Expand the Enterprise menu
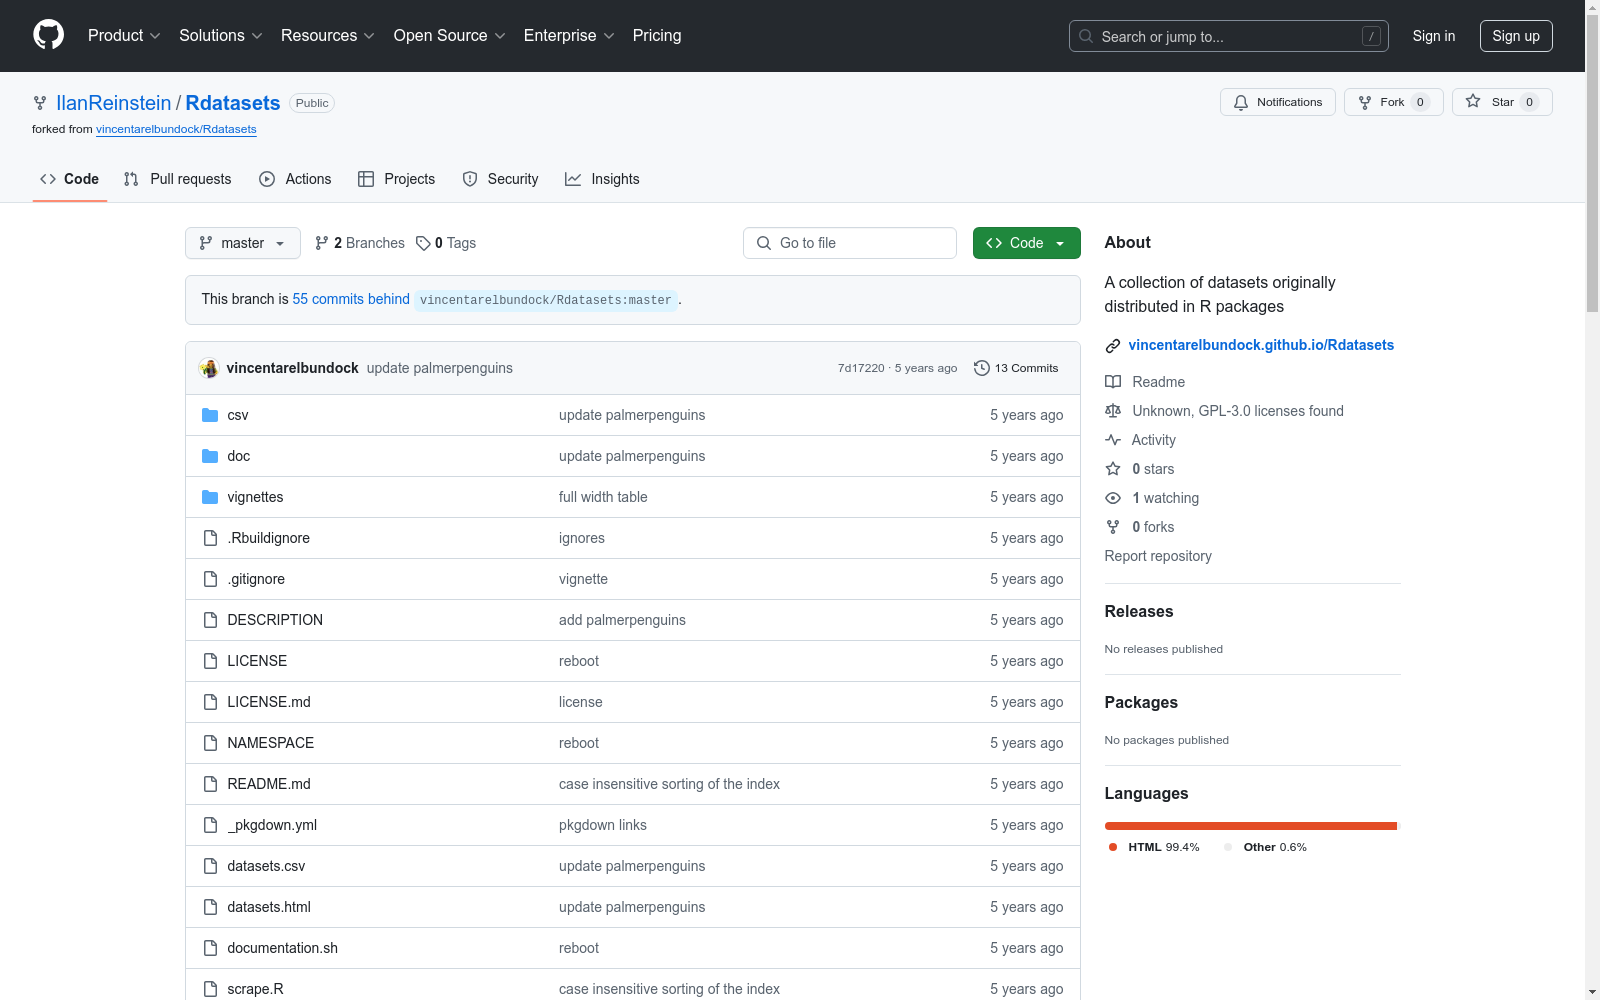Screen dimensions: 1600x1000 point(569,36)
